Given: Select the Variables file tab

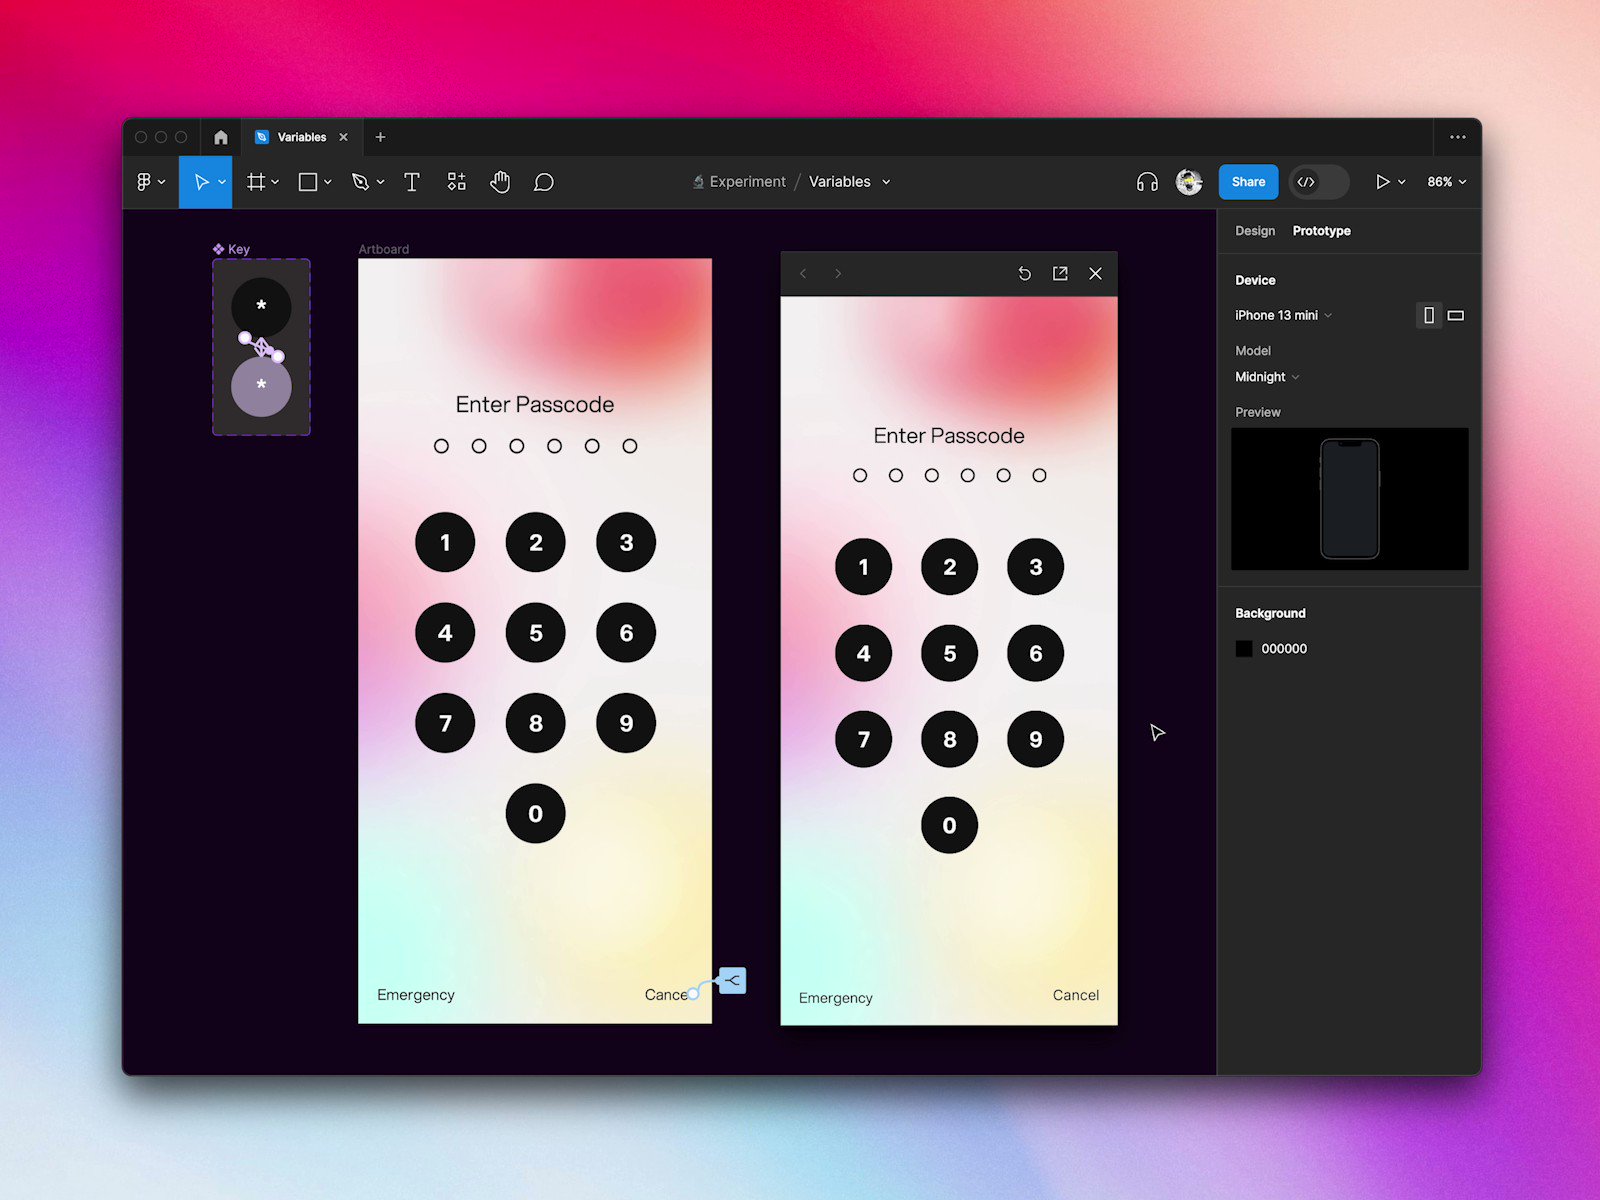Looking at the screenshot, I should [x=300, y=137].
